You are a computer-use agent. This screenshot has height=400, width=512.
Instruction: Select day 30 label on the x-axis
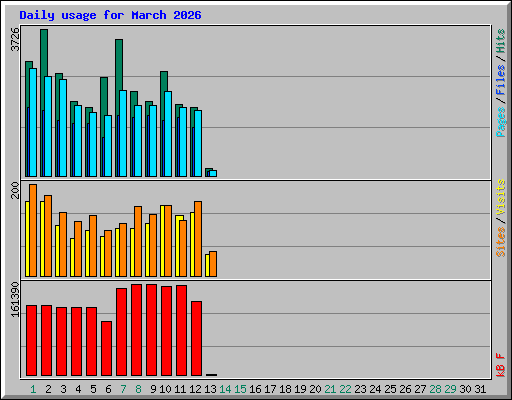click(465, 389)
